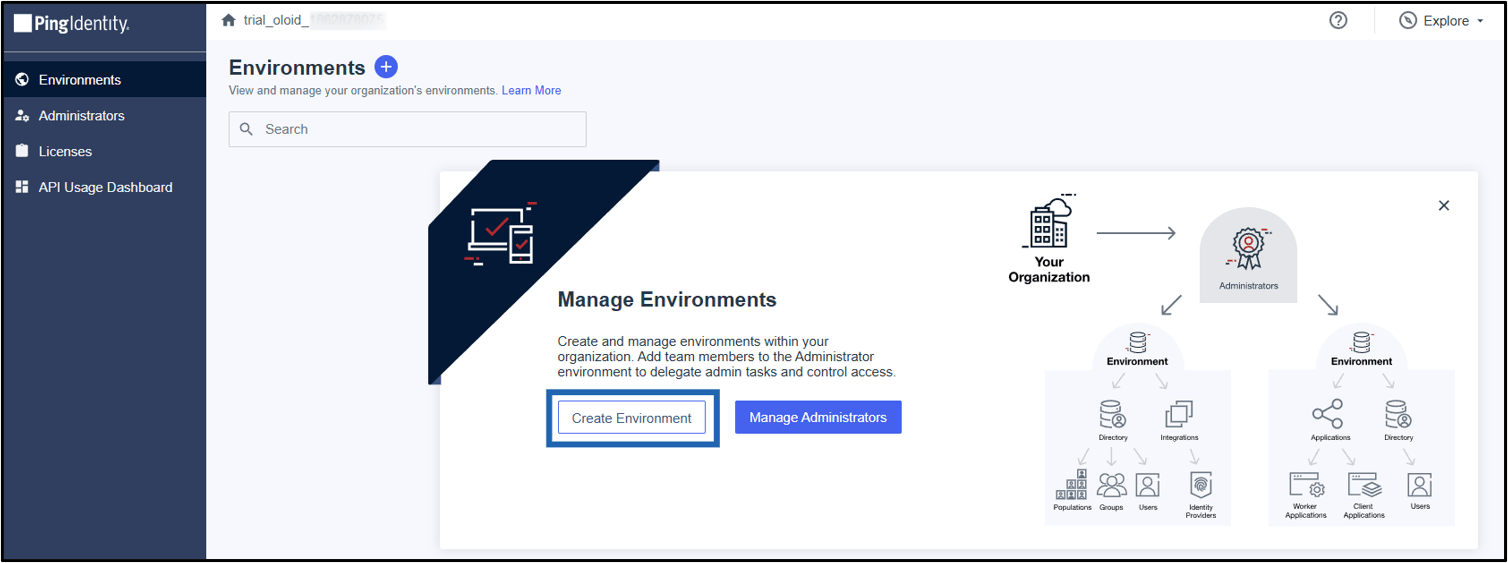Click the devices checkmark banner icon
Viewport: 1508px width, 563px height.
tap(501, 234)
